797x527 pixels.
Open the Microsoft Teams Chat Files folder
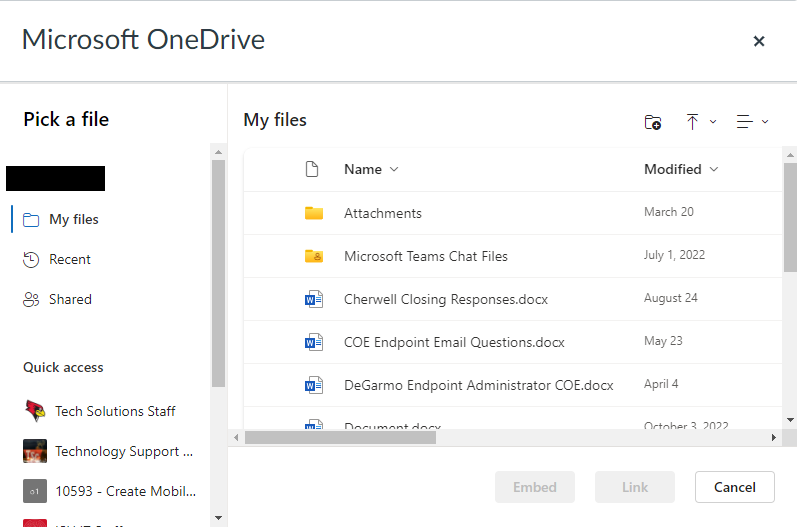point(426,256)
